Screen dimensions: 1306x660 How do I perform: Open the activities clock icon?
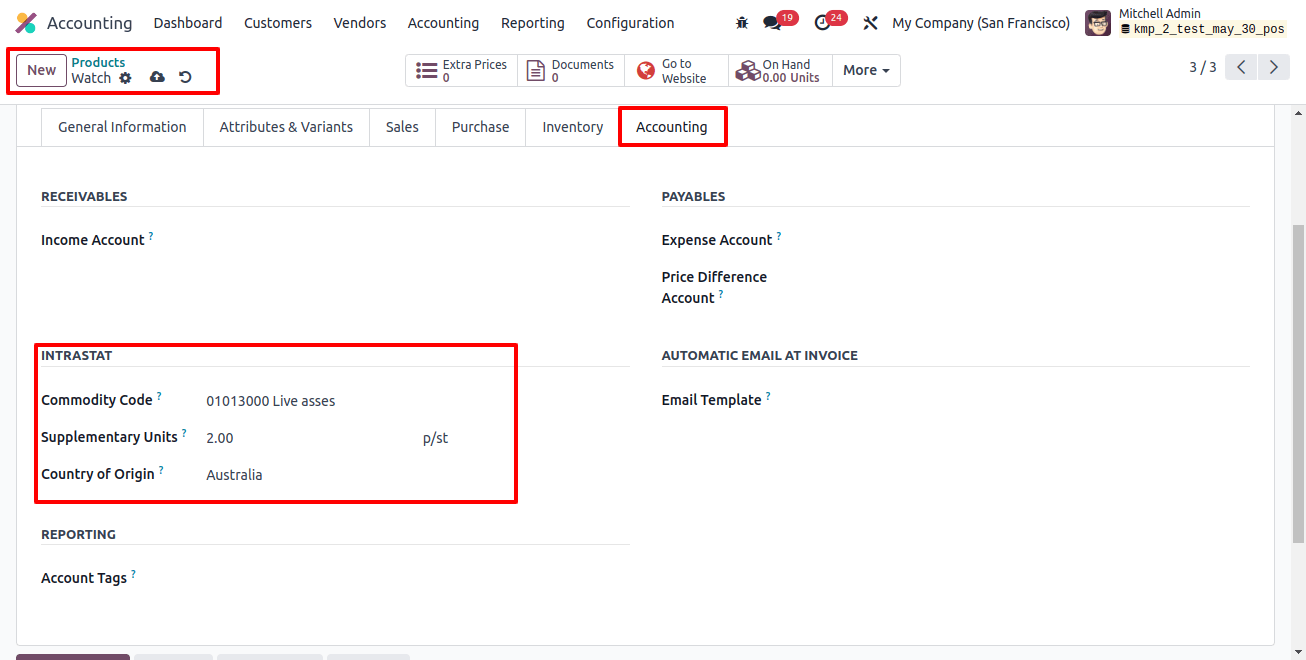[x=823, y=23]
